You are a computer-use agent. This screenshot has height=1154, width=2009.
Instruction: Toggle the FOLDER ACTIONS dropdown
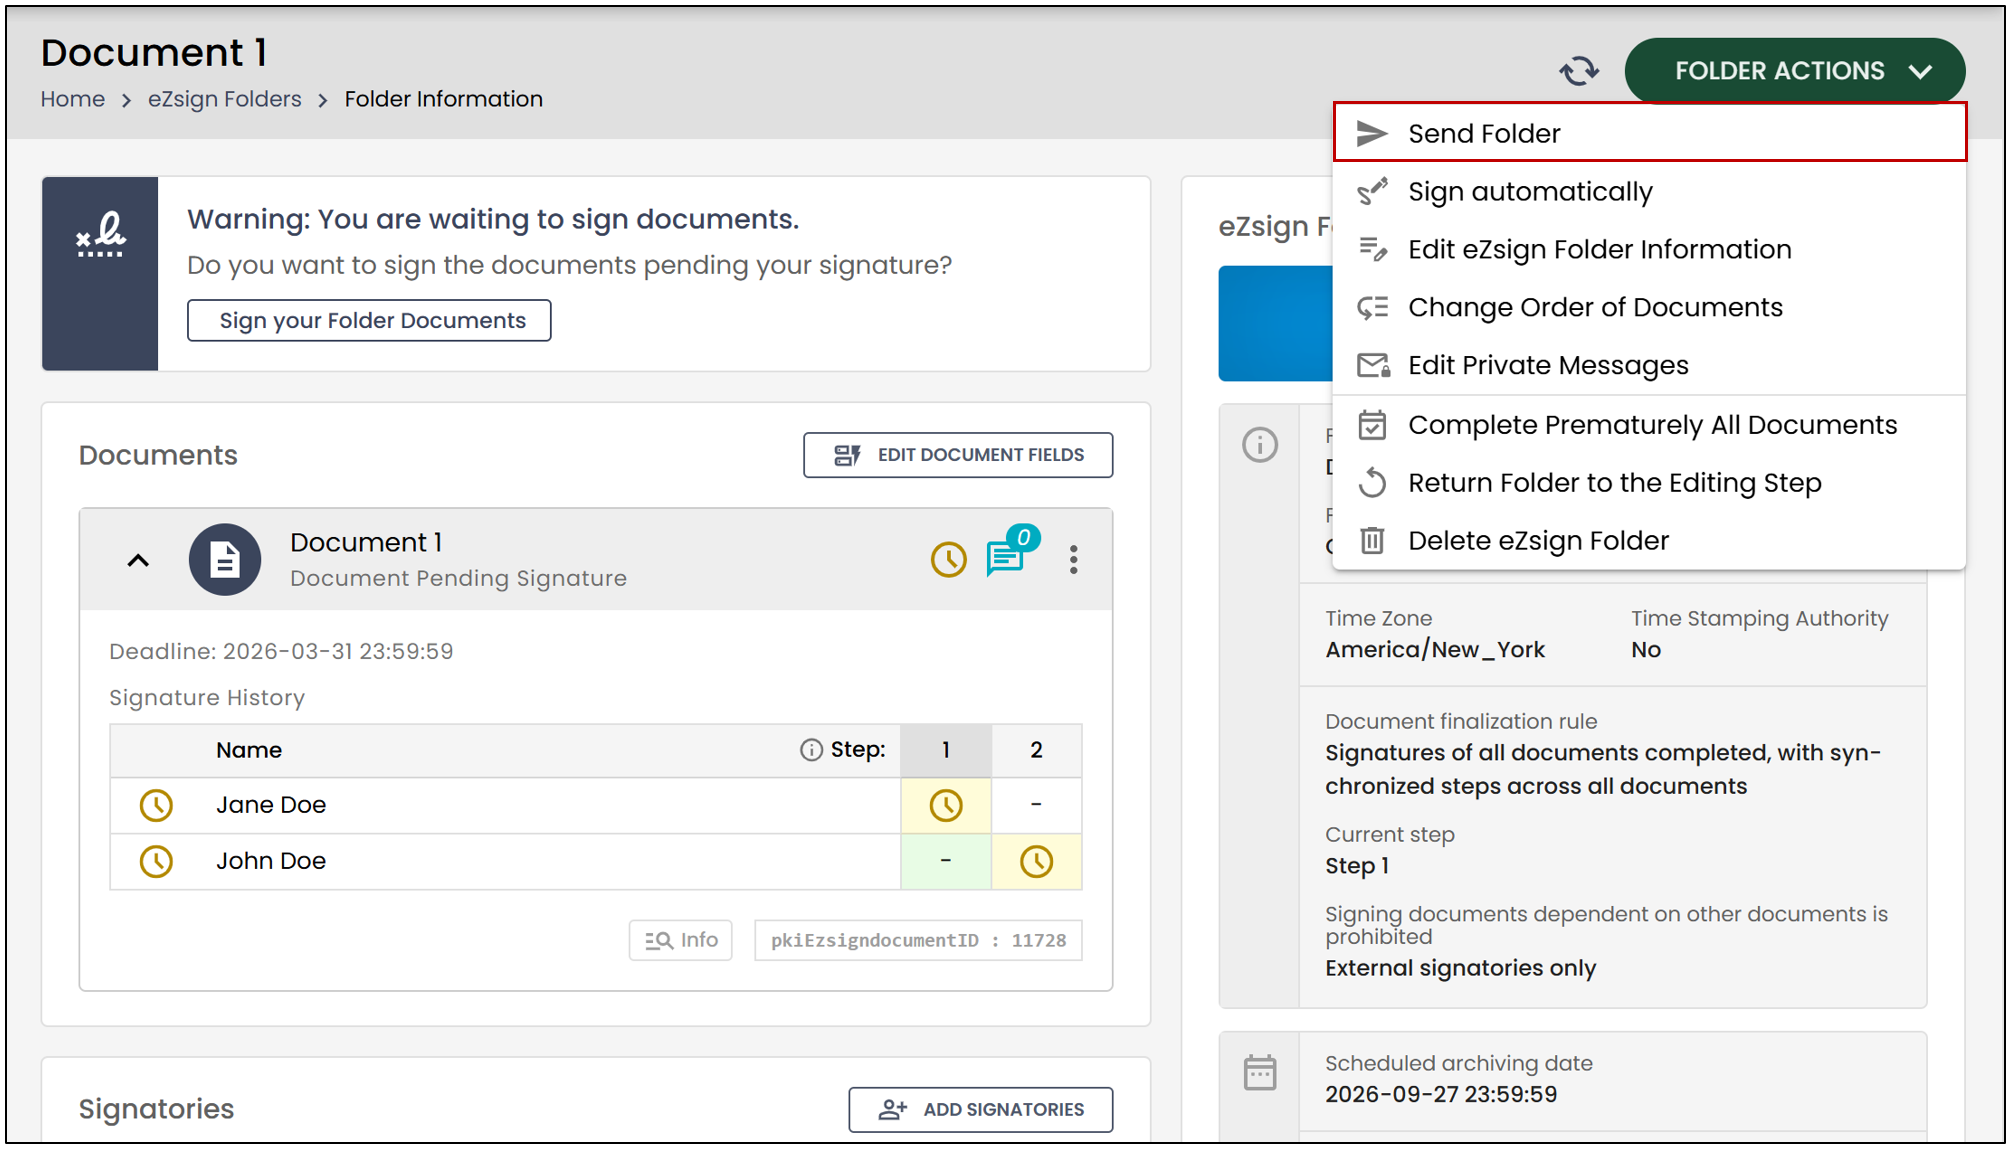(1795, 71)
